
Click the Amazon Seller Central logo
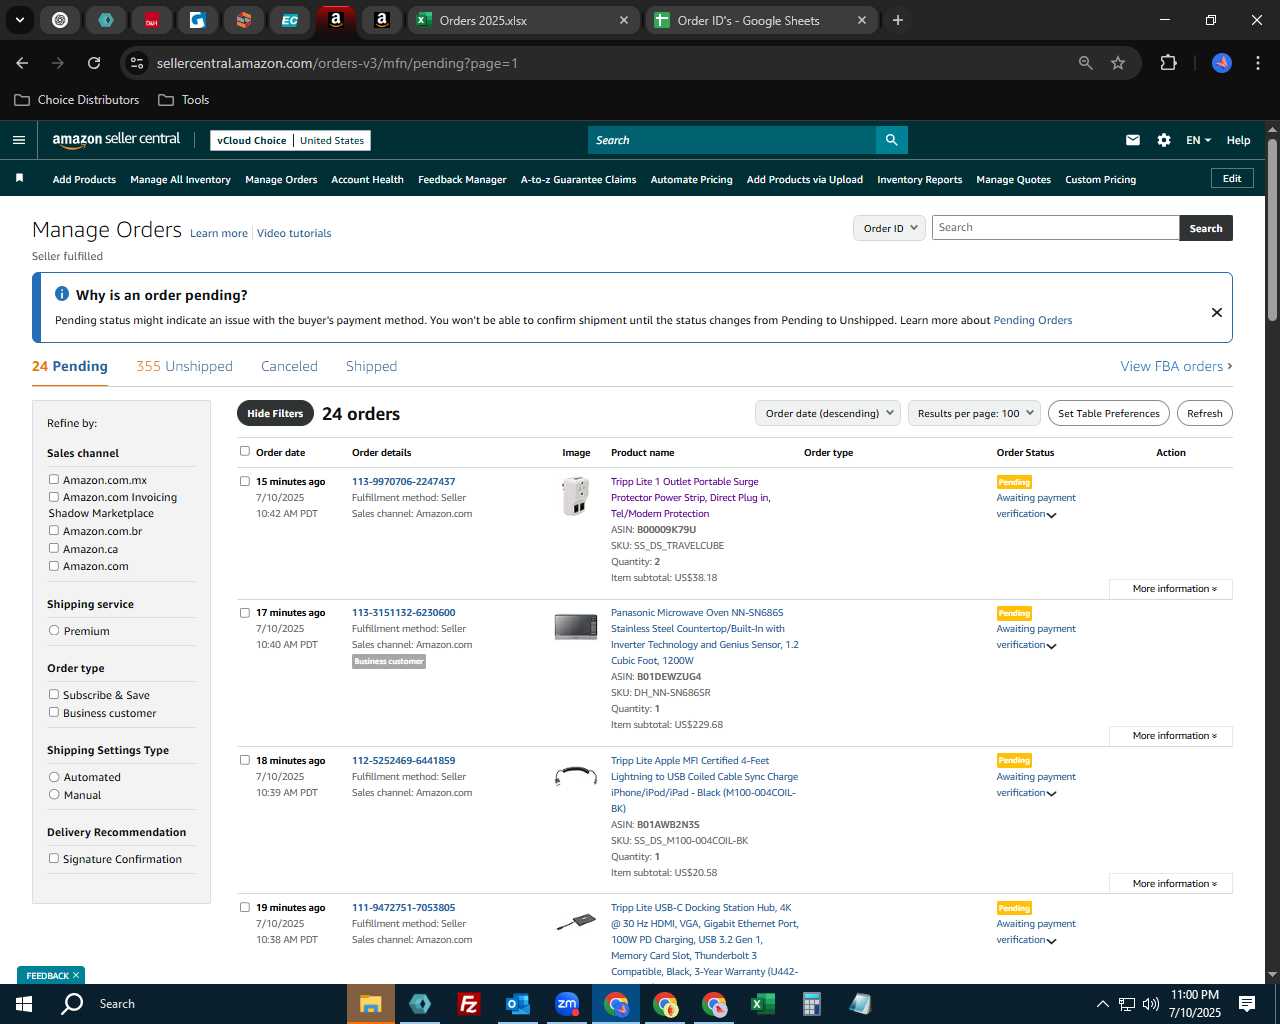116,140
